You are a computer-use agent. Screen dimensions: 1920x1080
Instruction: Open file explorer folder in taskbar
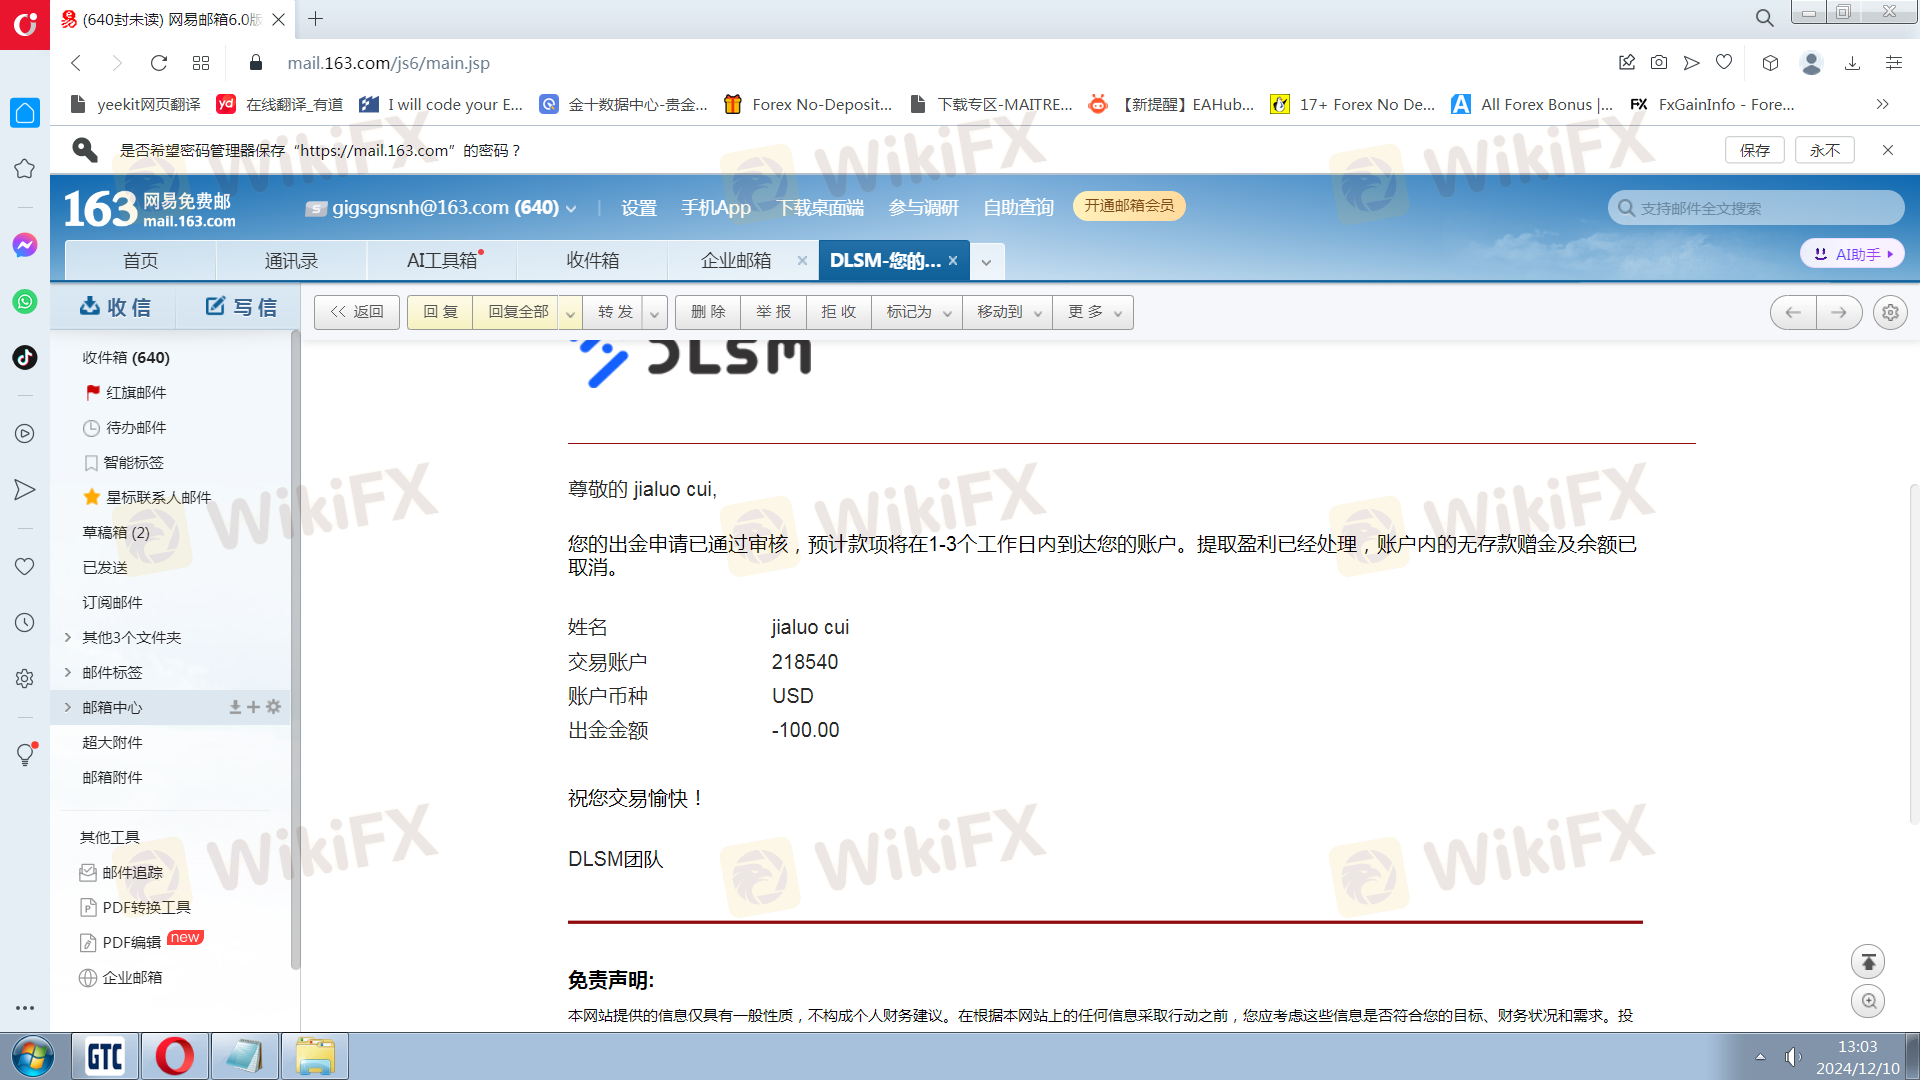pos(315,1056)
